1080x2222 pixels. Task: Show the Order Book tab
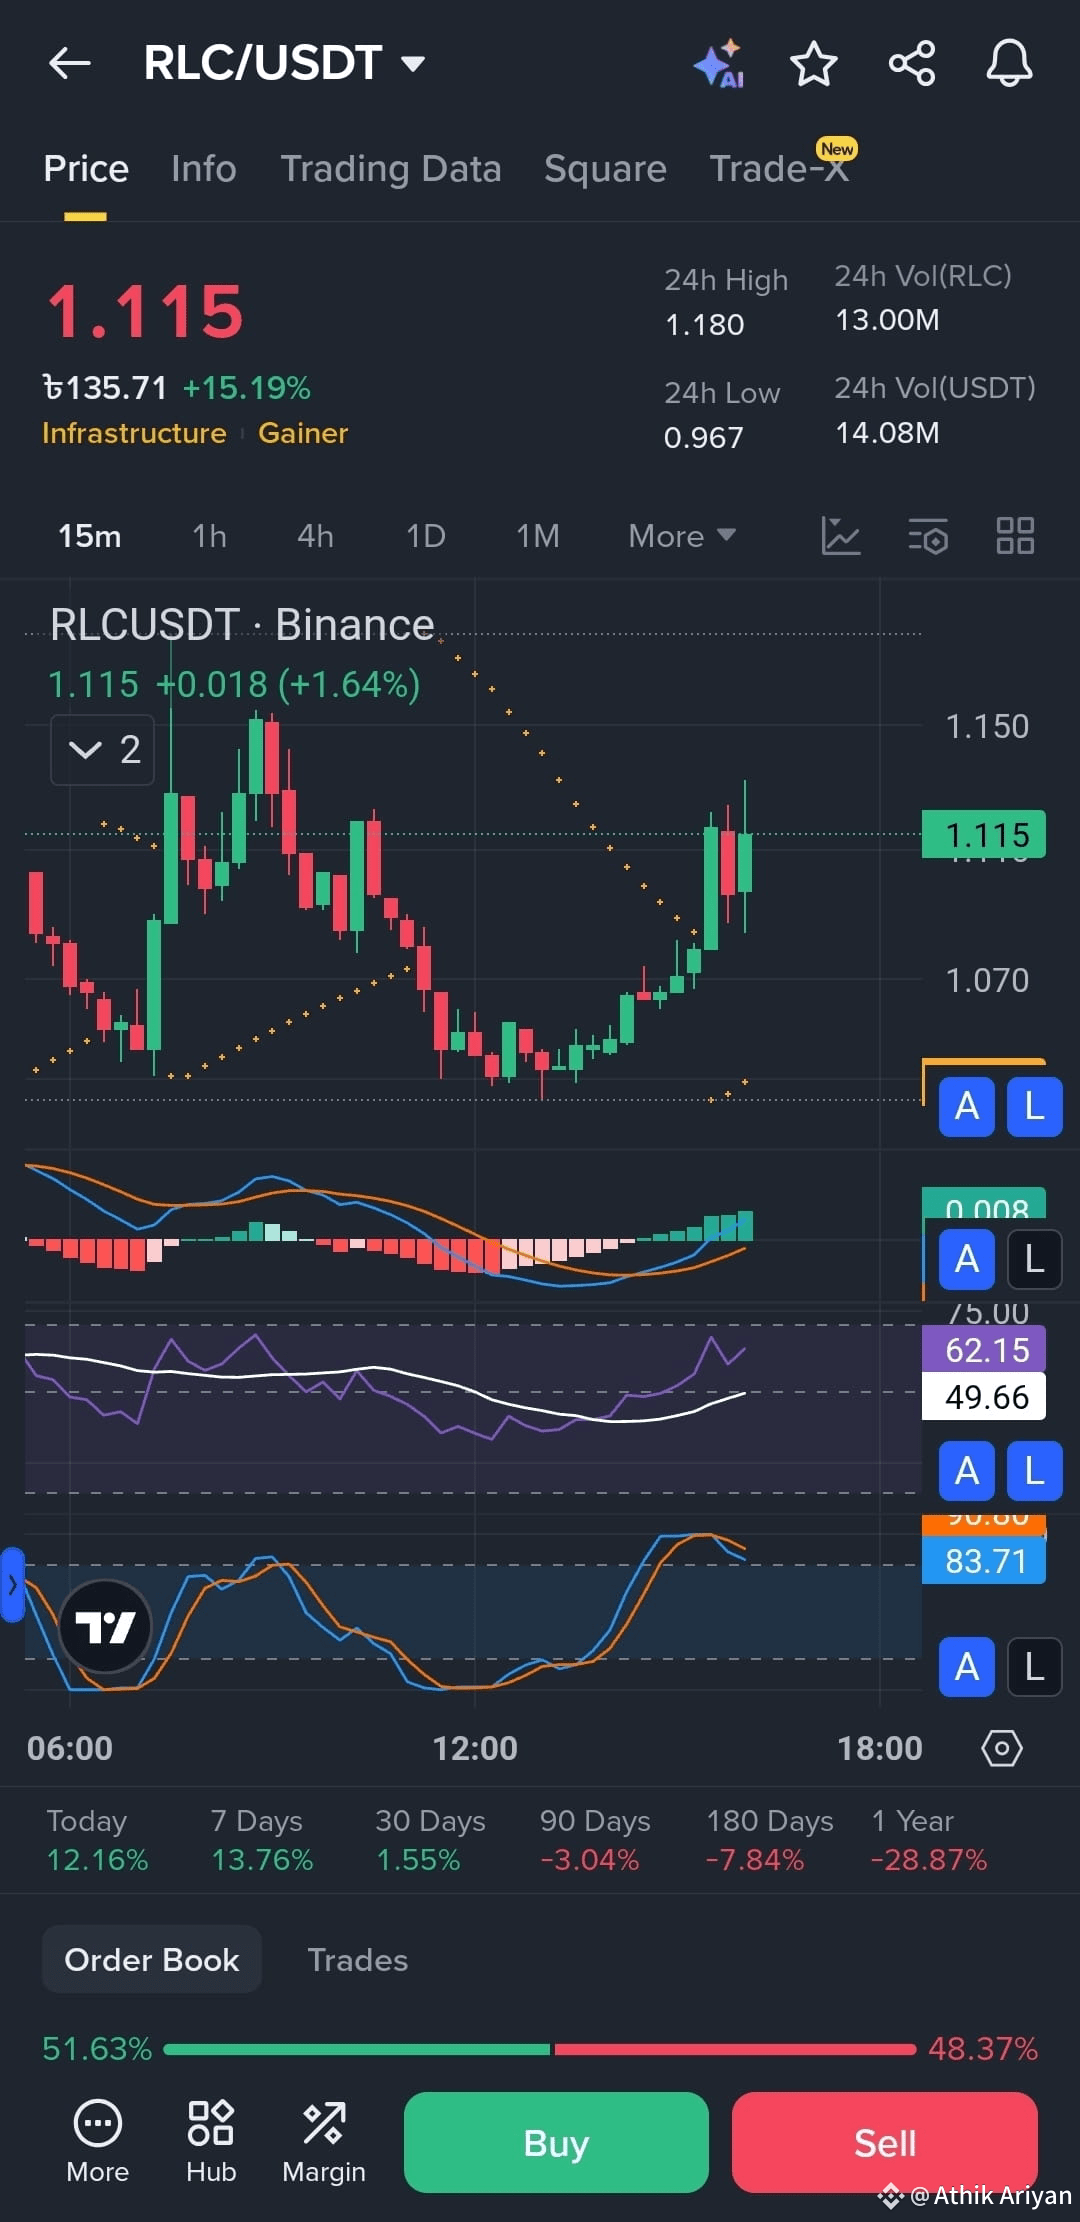152,1959
